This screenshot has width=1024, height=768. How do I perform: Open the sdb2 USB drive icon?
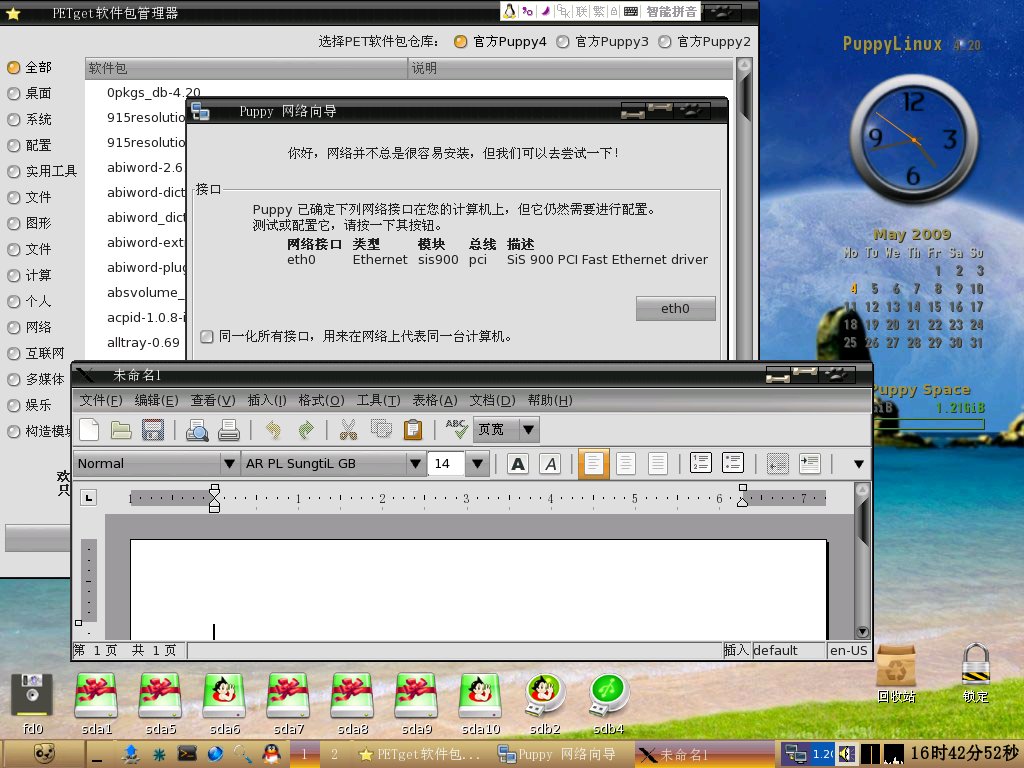545,695
